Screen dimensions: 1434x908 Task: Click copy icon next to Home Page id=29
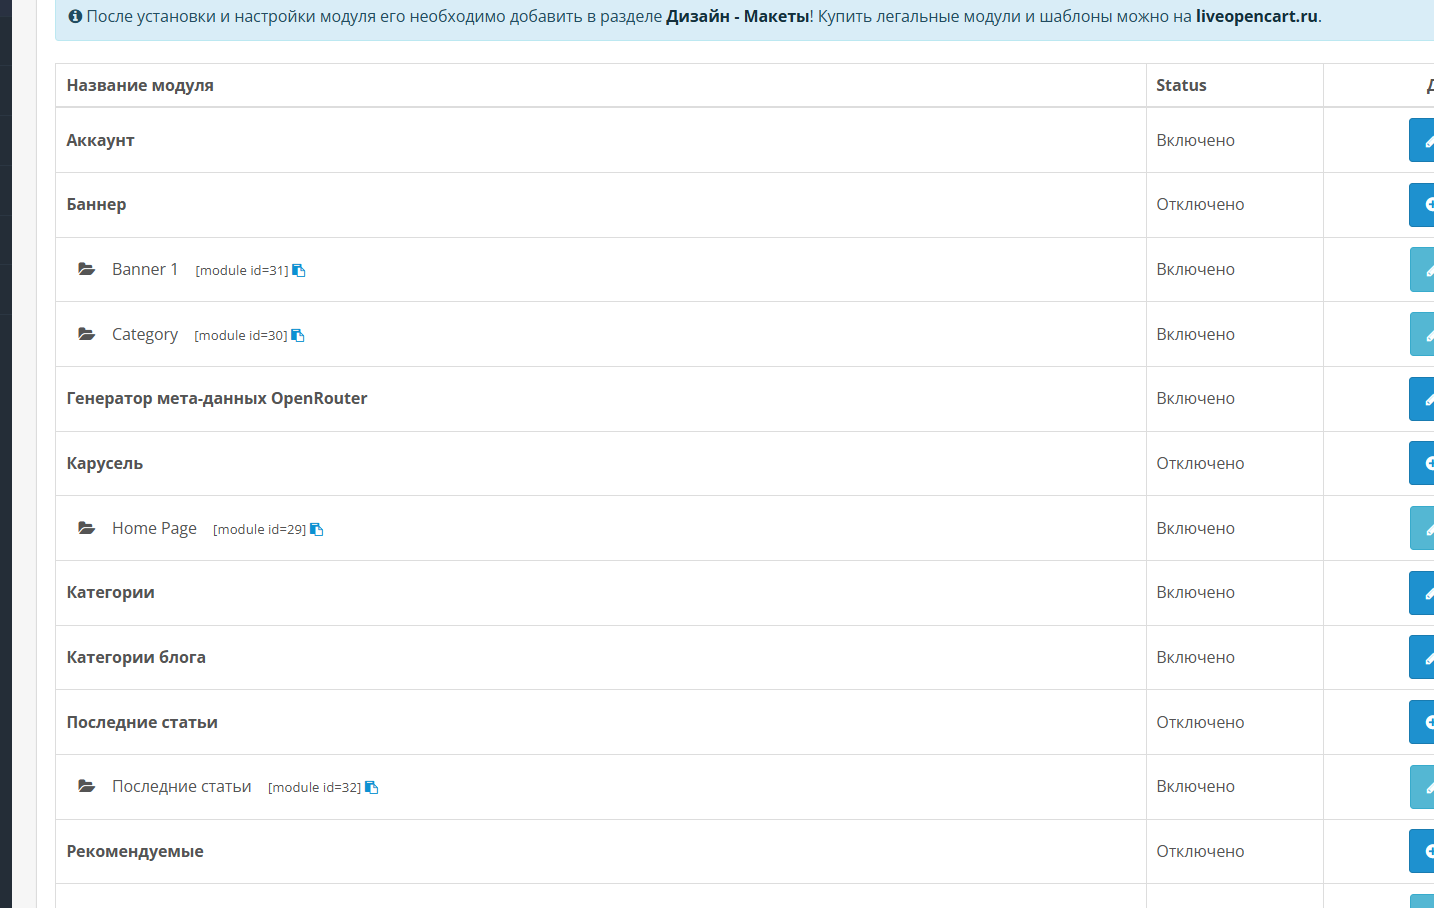tap(316, 529)
